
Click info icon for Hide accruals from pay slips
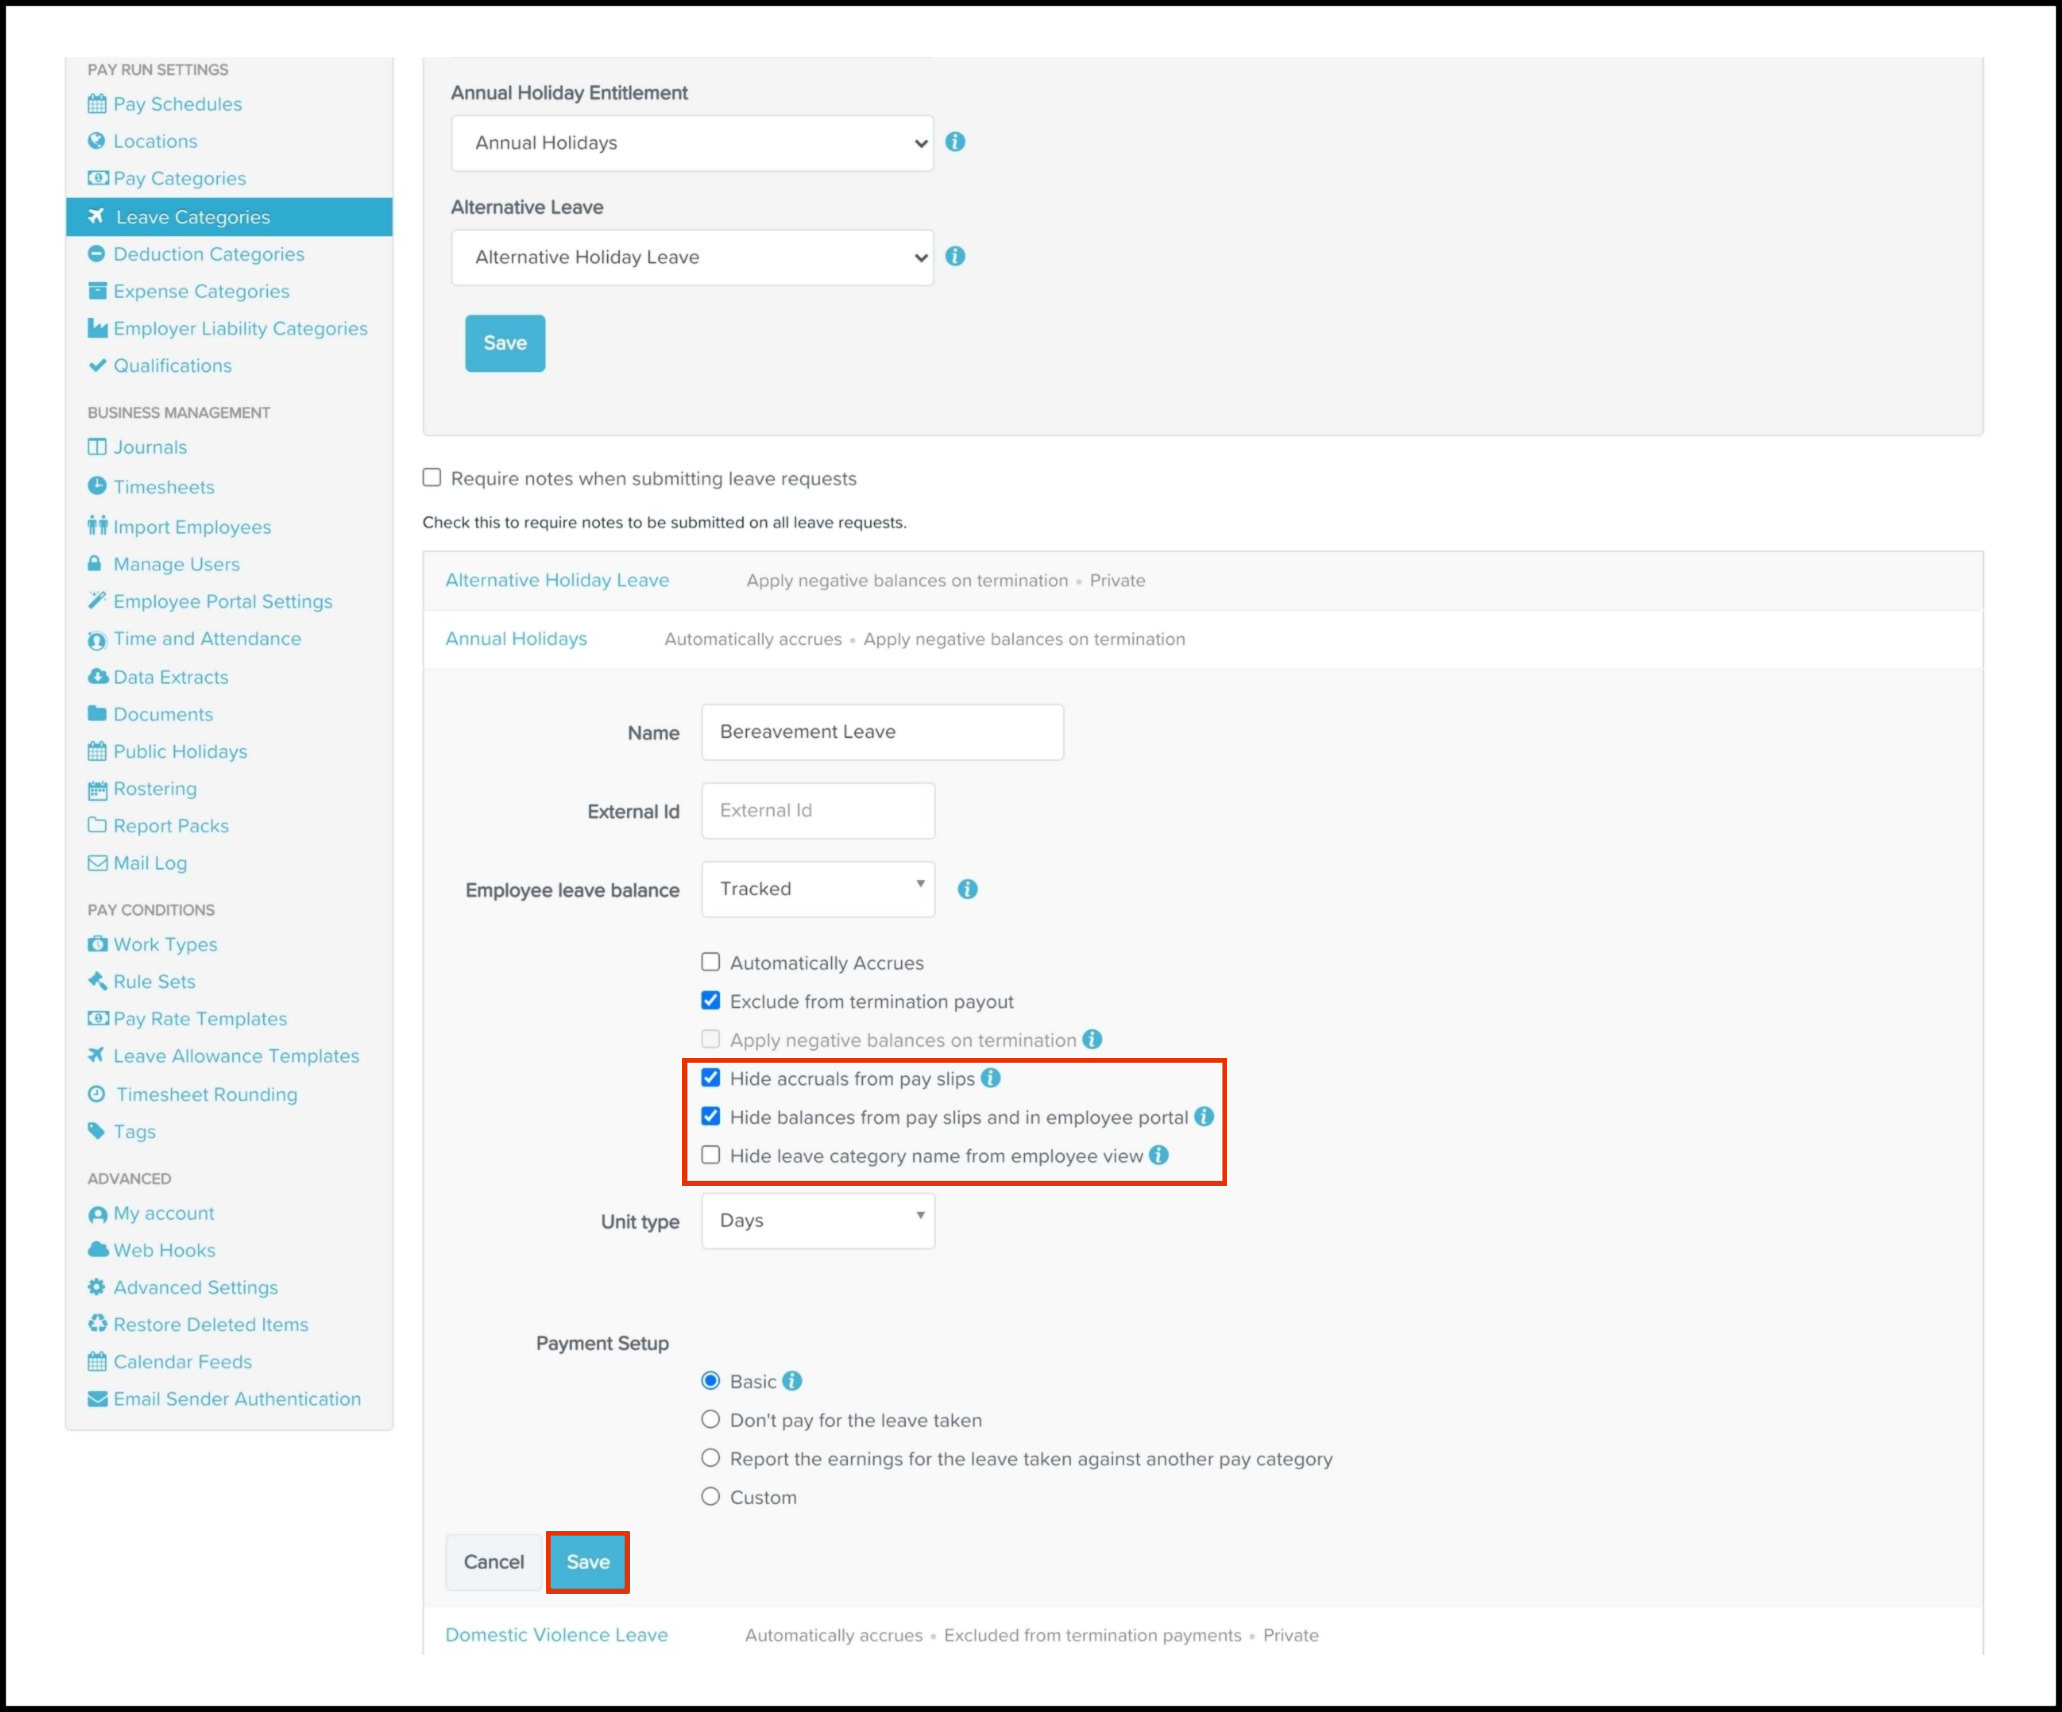point(990,1078)
